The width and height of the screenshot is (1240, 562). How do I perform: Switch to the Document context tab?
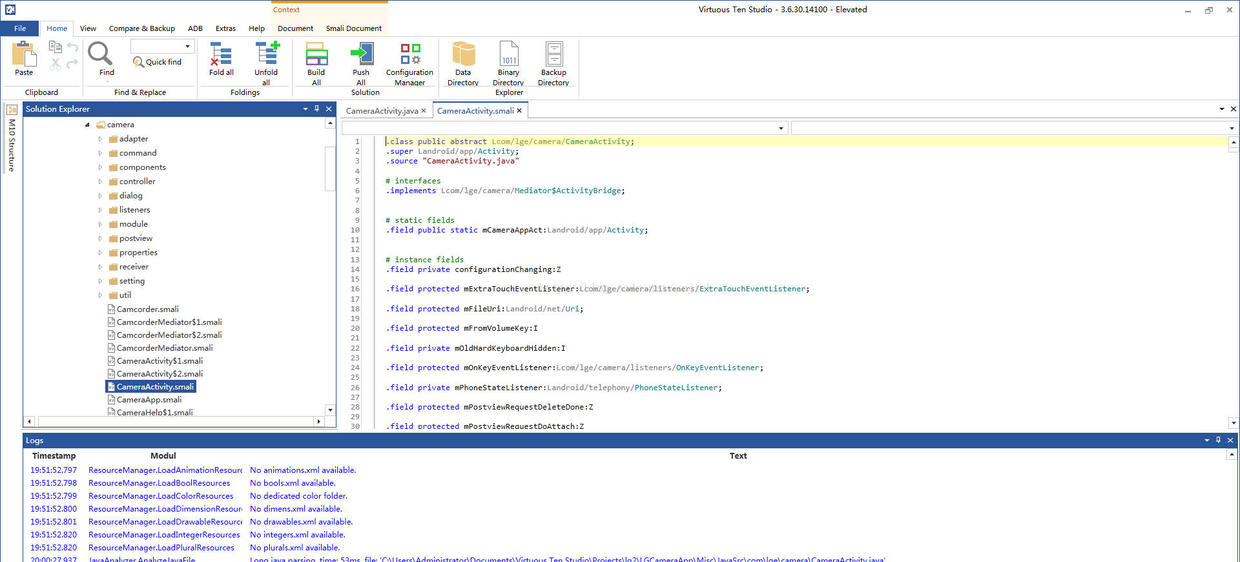[295, 28]
